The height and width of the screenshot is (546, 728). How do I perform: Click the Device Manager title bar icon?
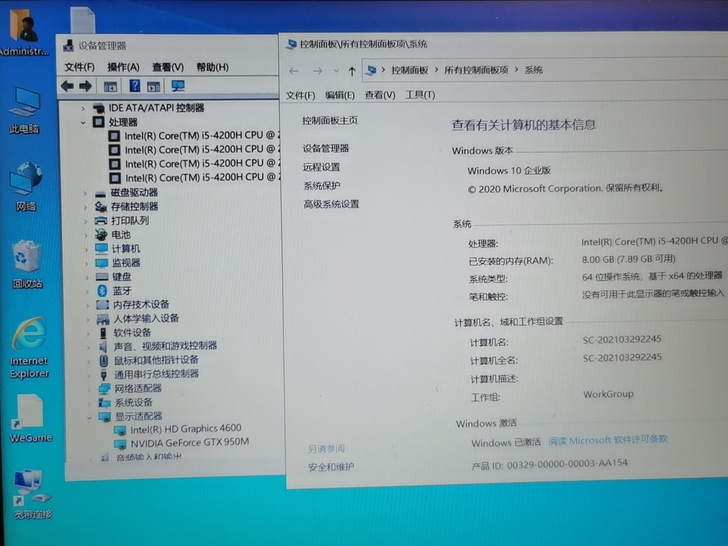pyautogui.click(x=69, y=46)
